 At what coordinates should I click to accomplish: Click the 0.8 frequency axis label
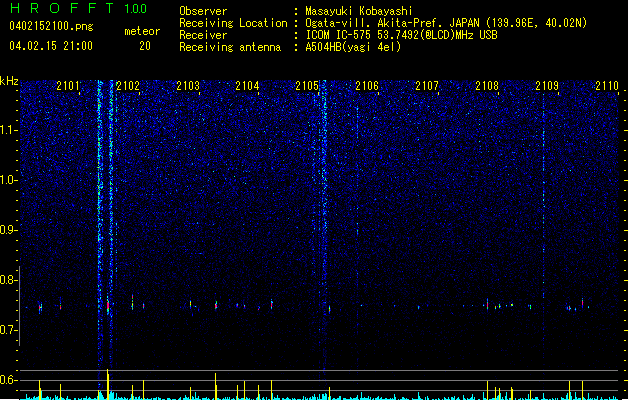coord(9,280)
